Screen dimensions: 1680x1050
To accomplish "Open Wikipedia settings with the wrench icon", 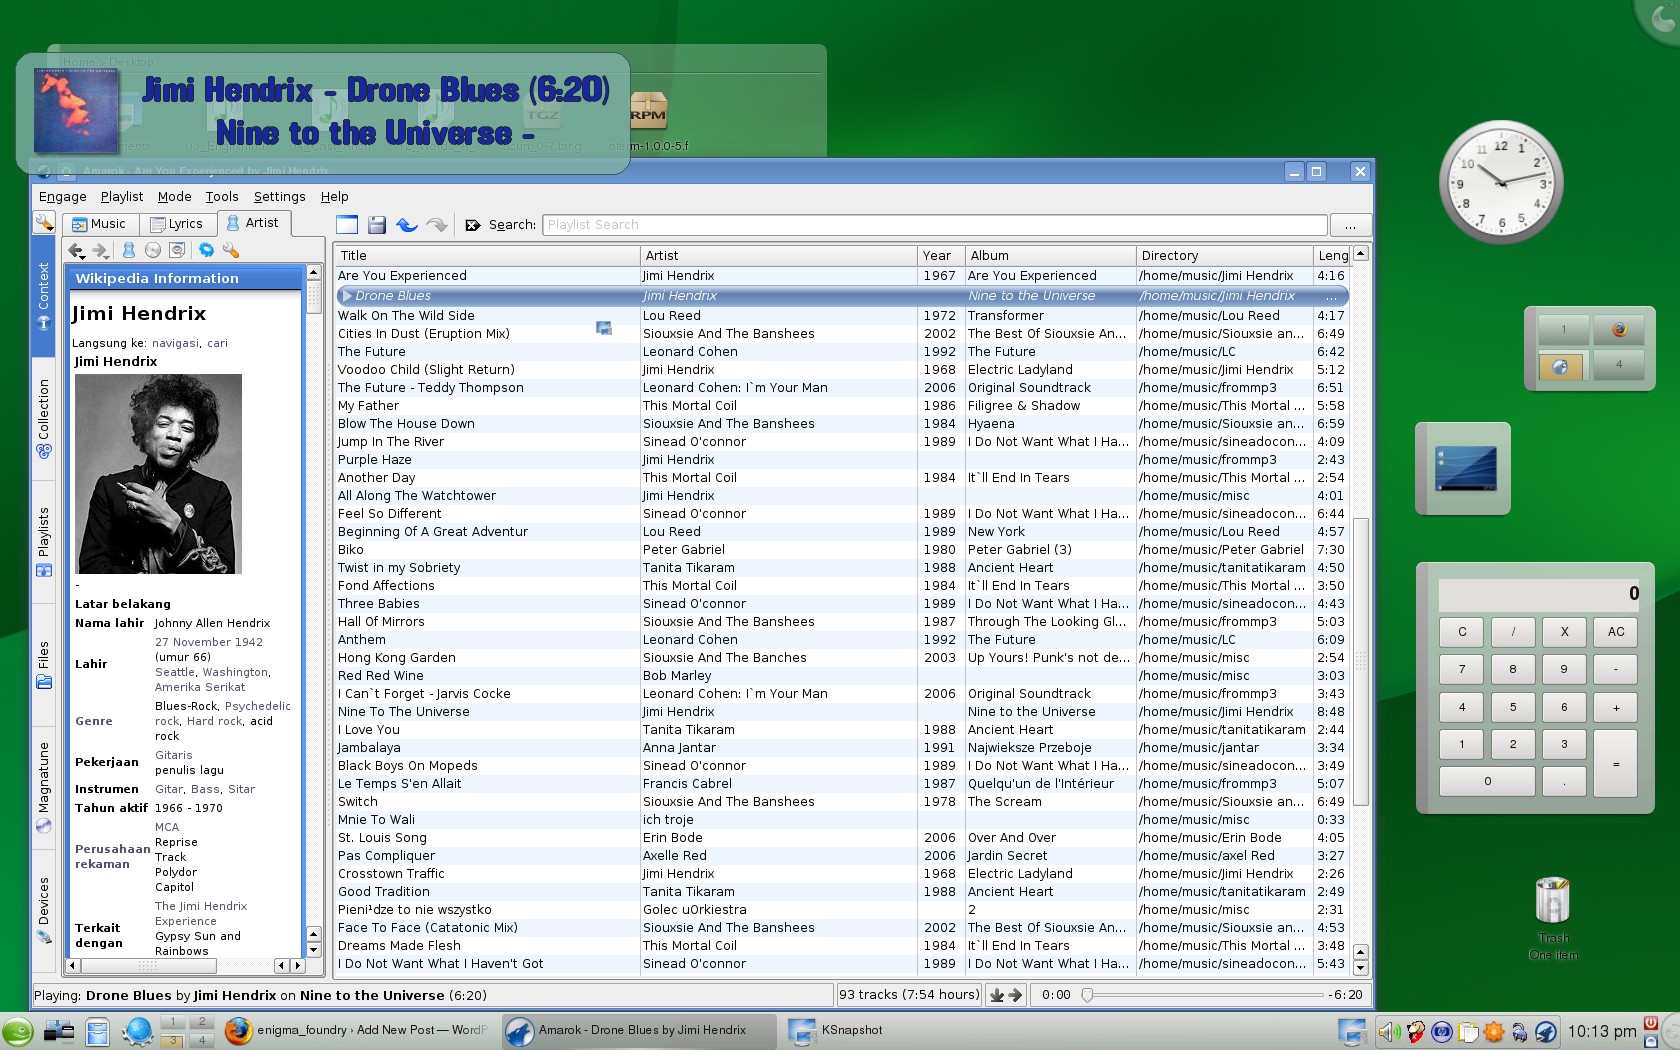I will (231, 250).
